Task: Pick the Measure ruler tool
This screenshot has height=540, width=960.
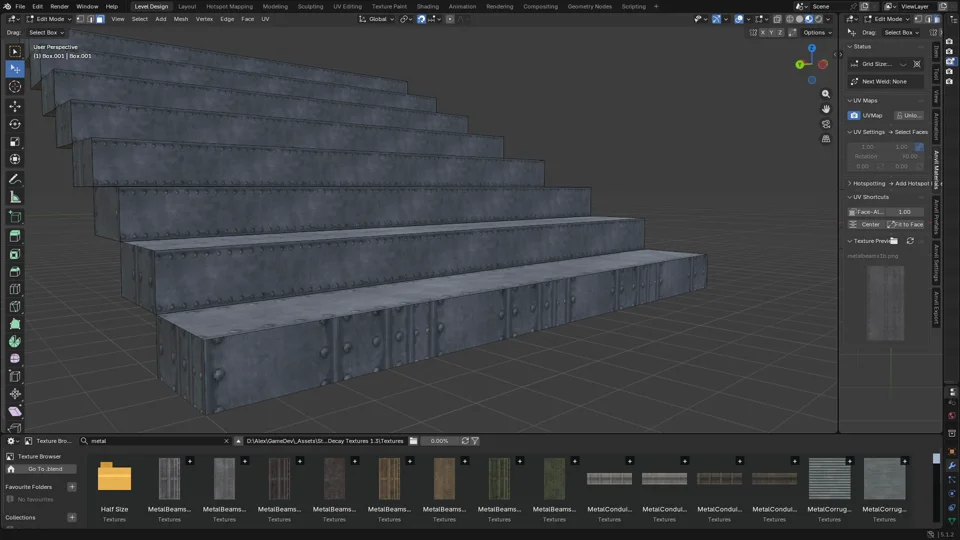Action: [x=15, y=197]
